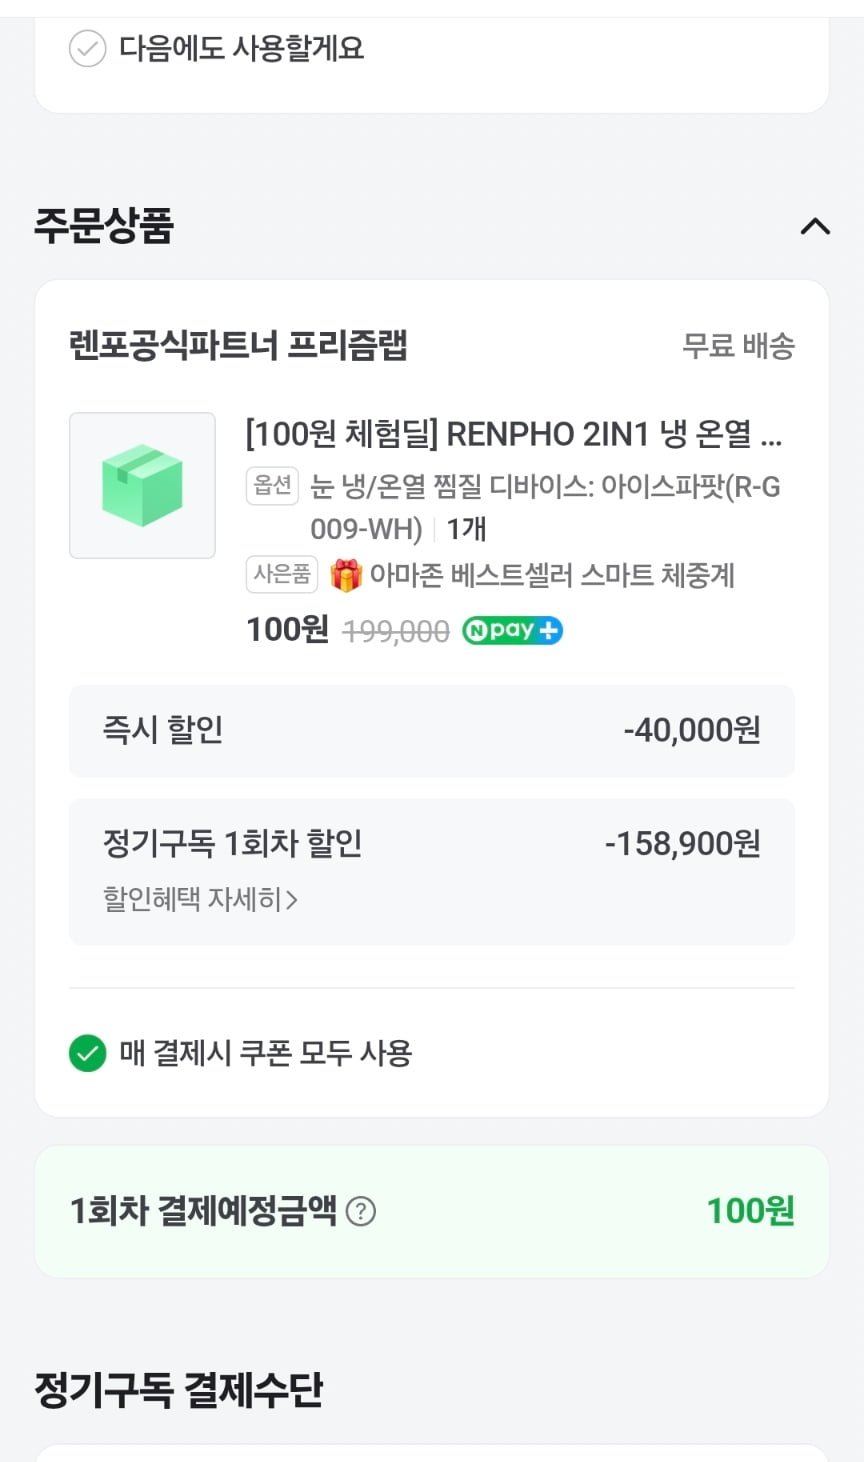864x1462 pixels.
Task: Click the green 100원 payment amount
Action: [x=750, y=1211]
